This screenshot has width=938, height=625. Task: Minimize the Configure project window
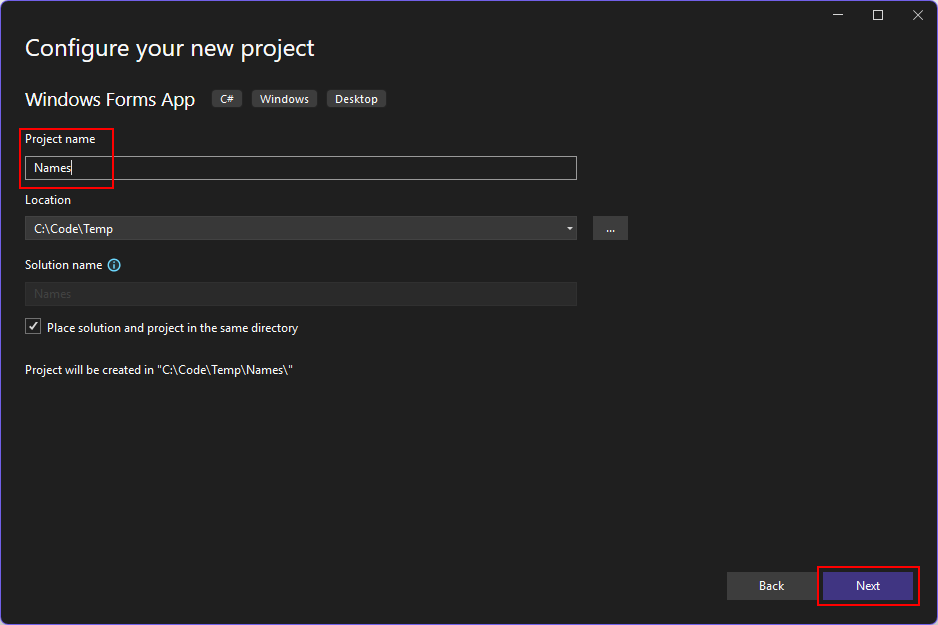pyautogui.click(x=838, y=15)
